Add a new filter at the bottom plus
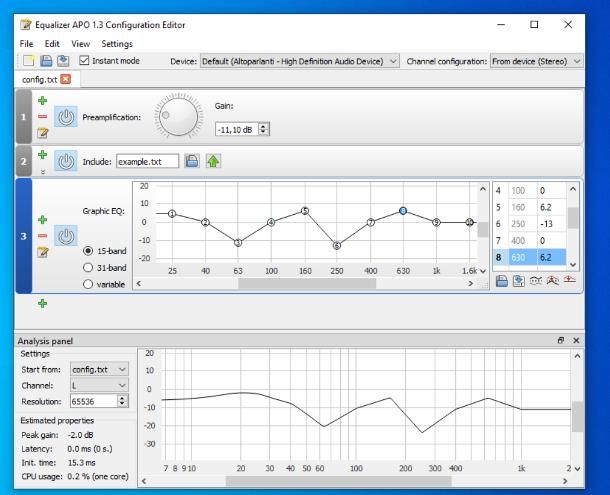 tap(42, 304)
